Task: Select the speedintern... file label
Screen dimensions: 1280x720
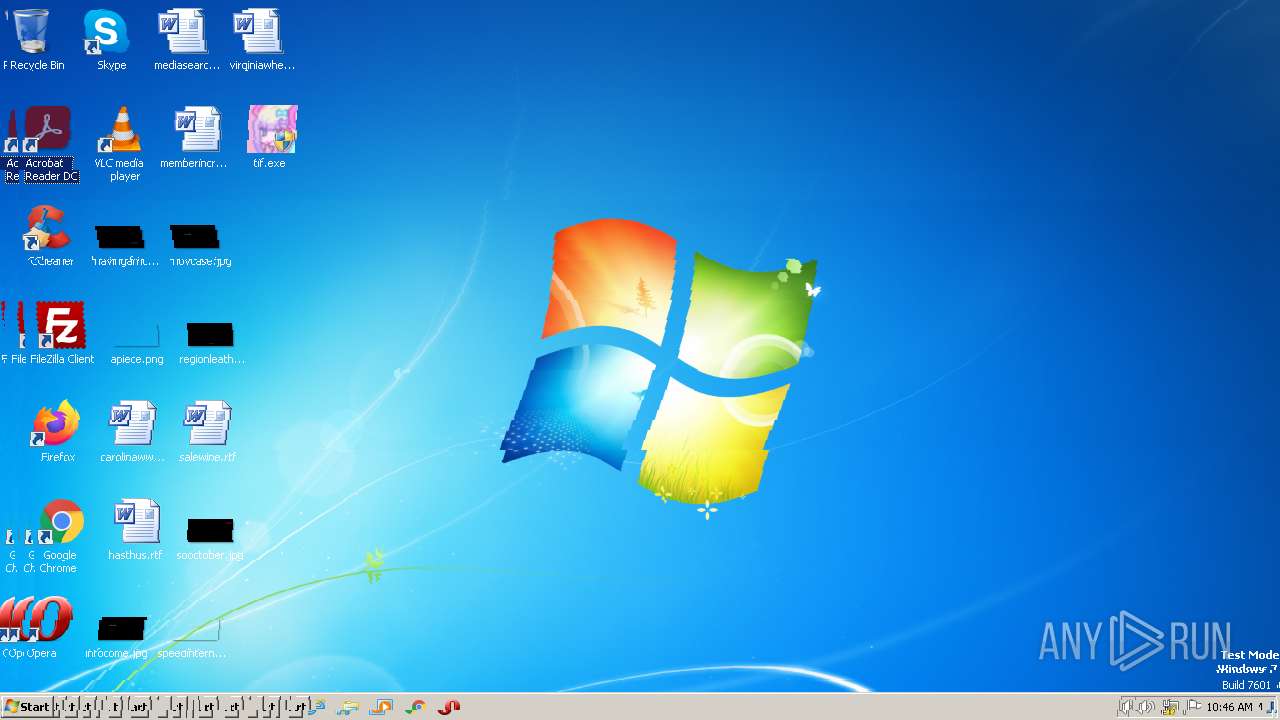Action: coord(192,653)
